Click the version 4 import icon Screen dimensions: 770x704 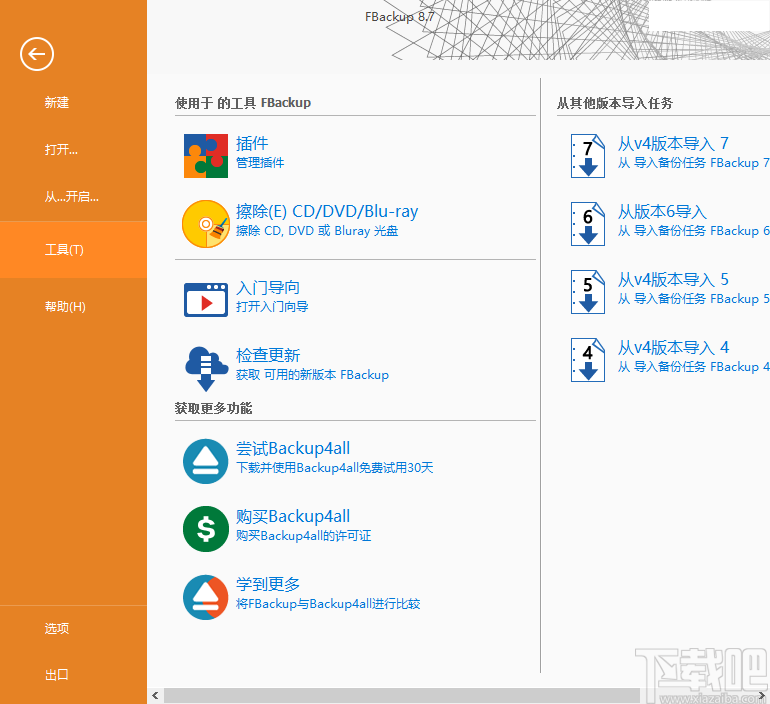point(588,360)
